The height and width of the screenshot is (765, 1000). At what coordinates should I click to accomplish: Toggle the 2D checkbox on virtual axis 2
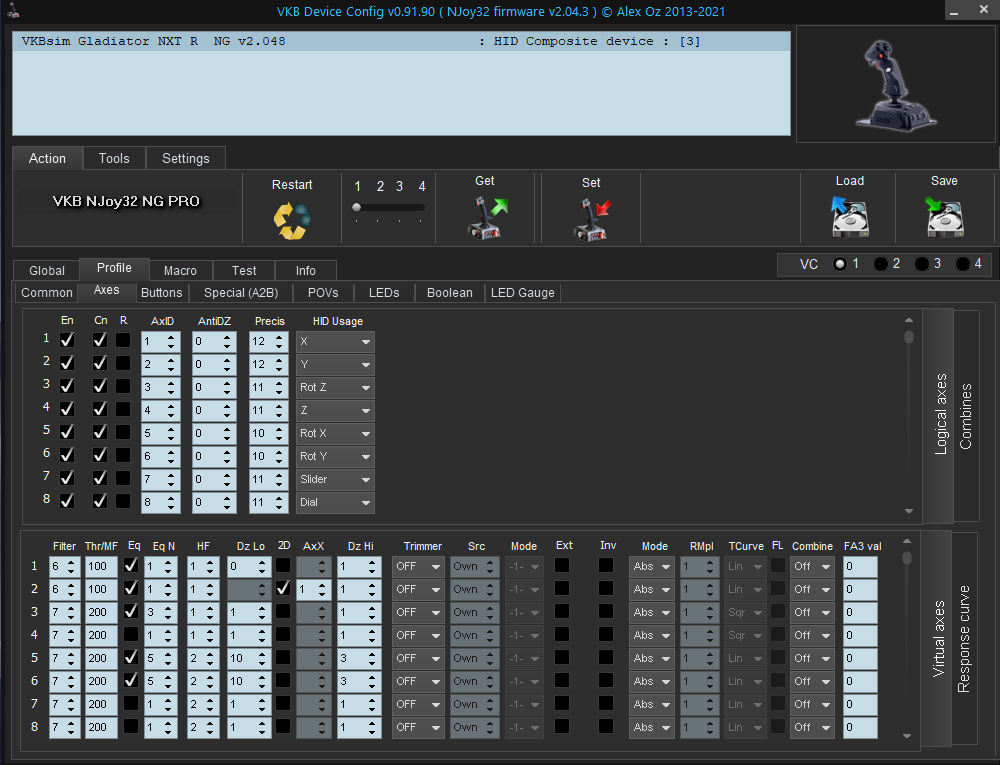point(284,589)
